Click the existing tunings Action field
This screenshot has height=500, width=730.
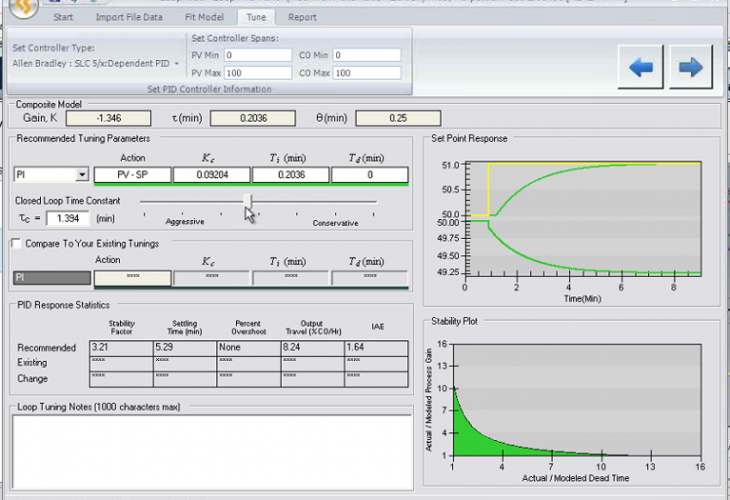[x=133, y=278]
